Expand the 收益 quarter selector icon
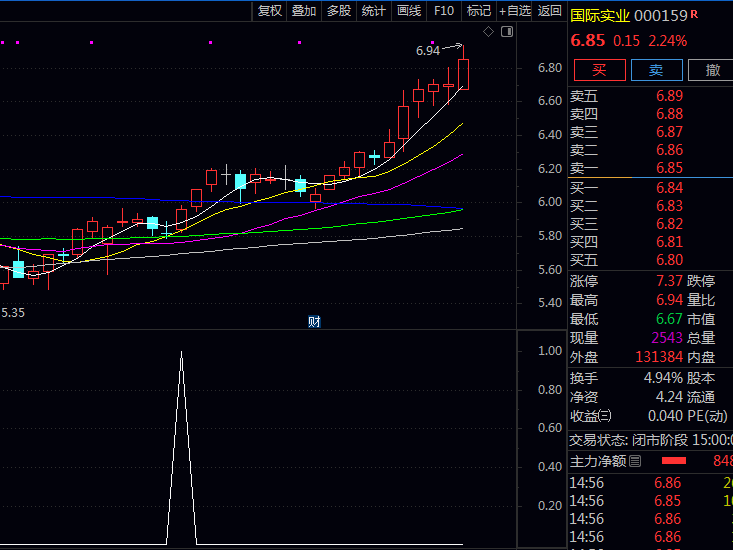This screenshot has height=550, width=733. pyautogui.click(x=606, y=415)
